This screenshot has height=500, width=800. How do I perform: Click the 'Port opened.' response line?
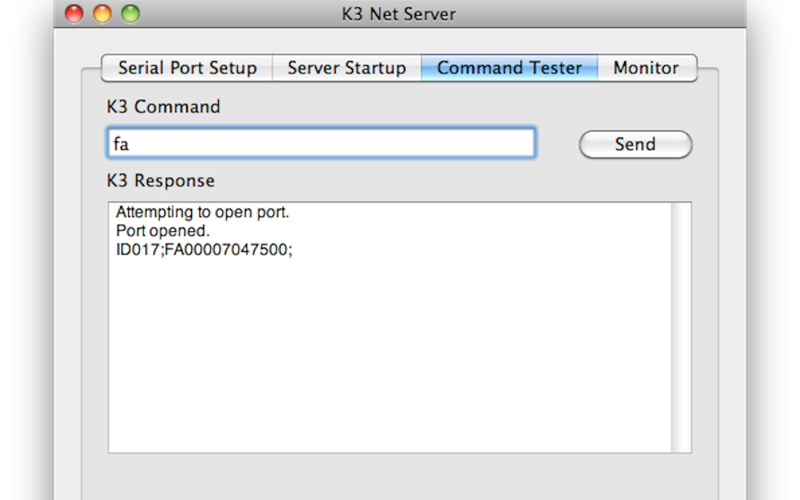click(163, 231)
